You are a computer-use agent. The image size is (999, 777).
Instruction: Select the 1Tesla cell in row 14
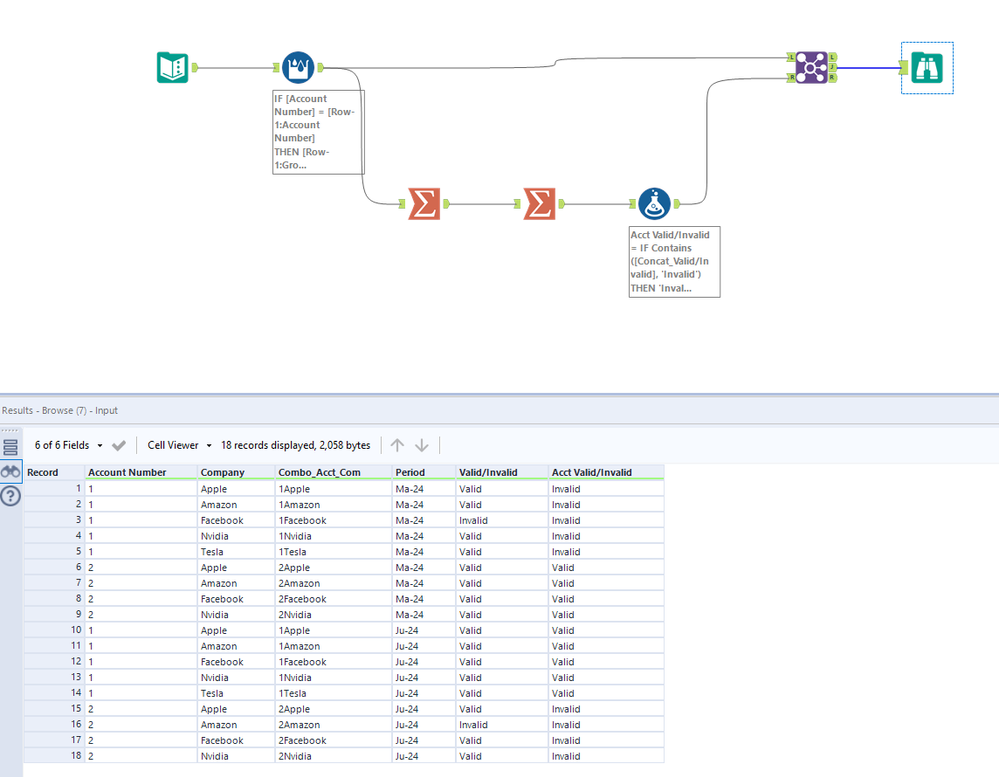[x=334, y=694]
